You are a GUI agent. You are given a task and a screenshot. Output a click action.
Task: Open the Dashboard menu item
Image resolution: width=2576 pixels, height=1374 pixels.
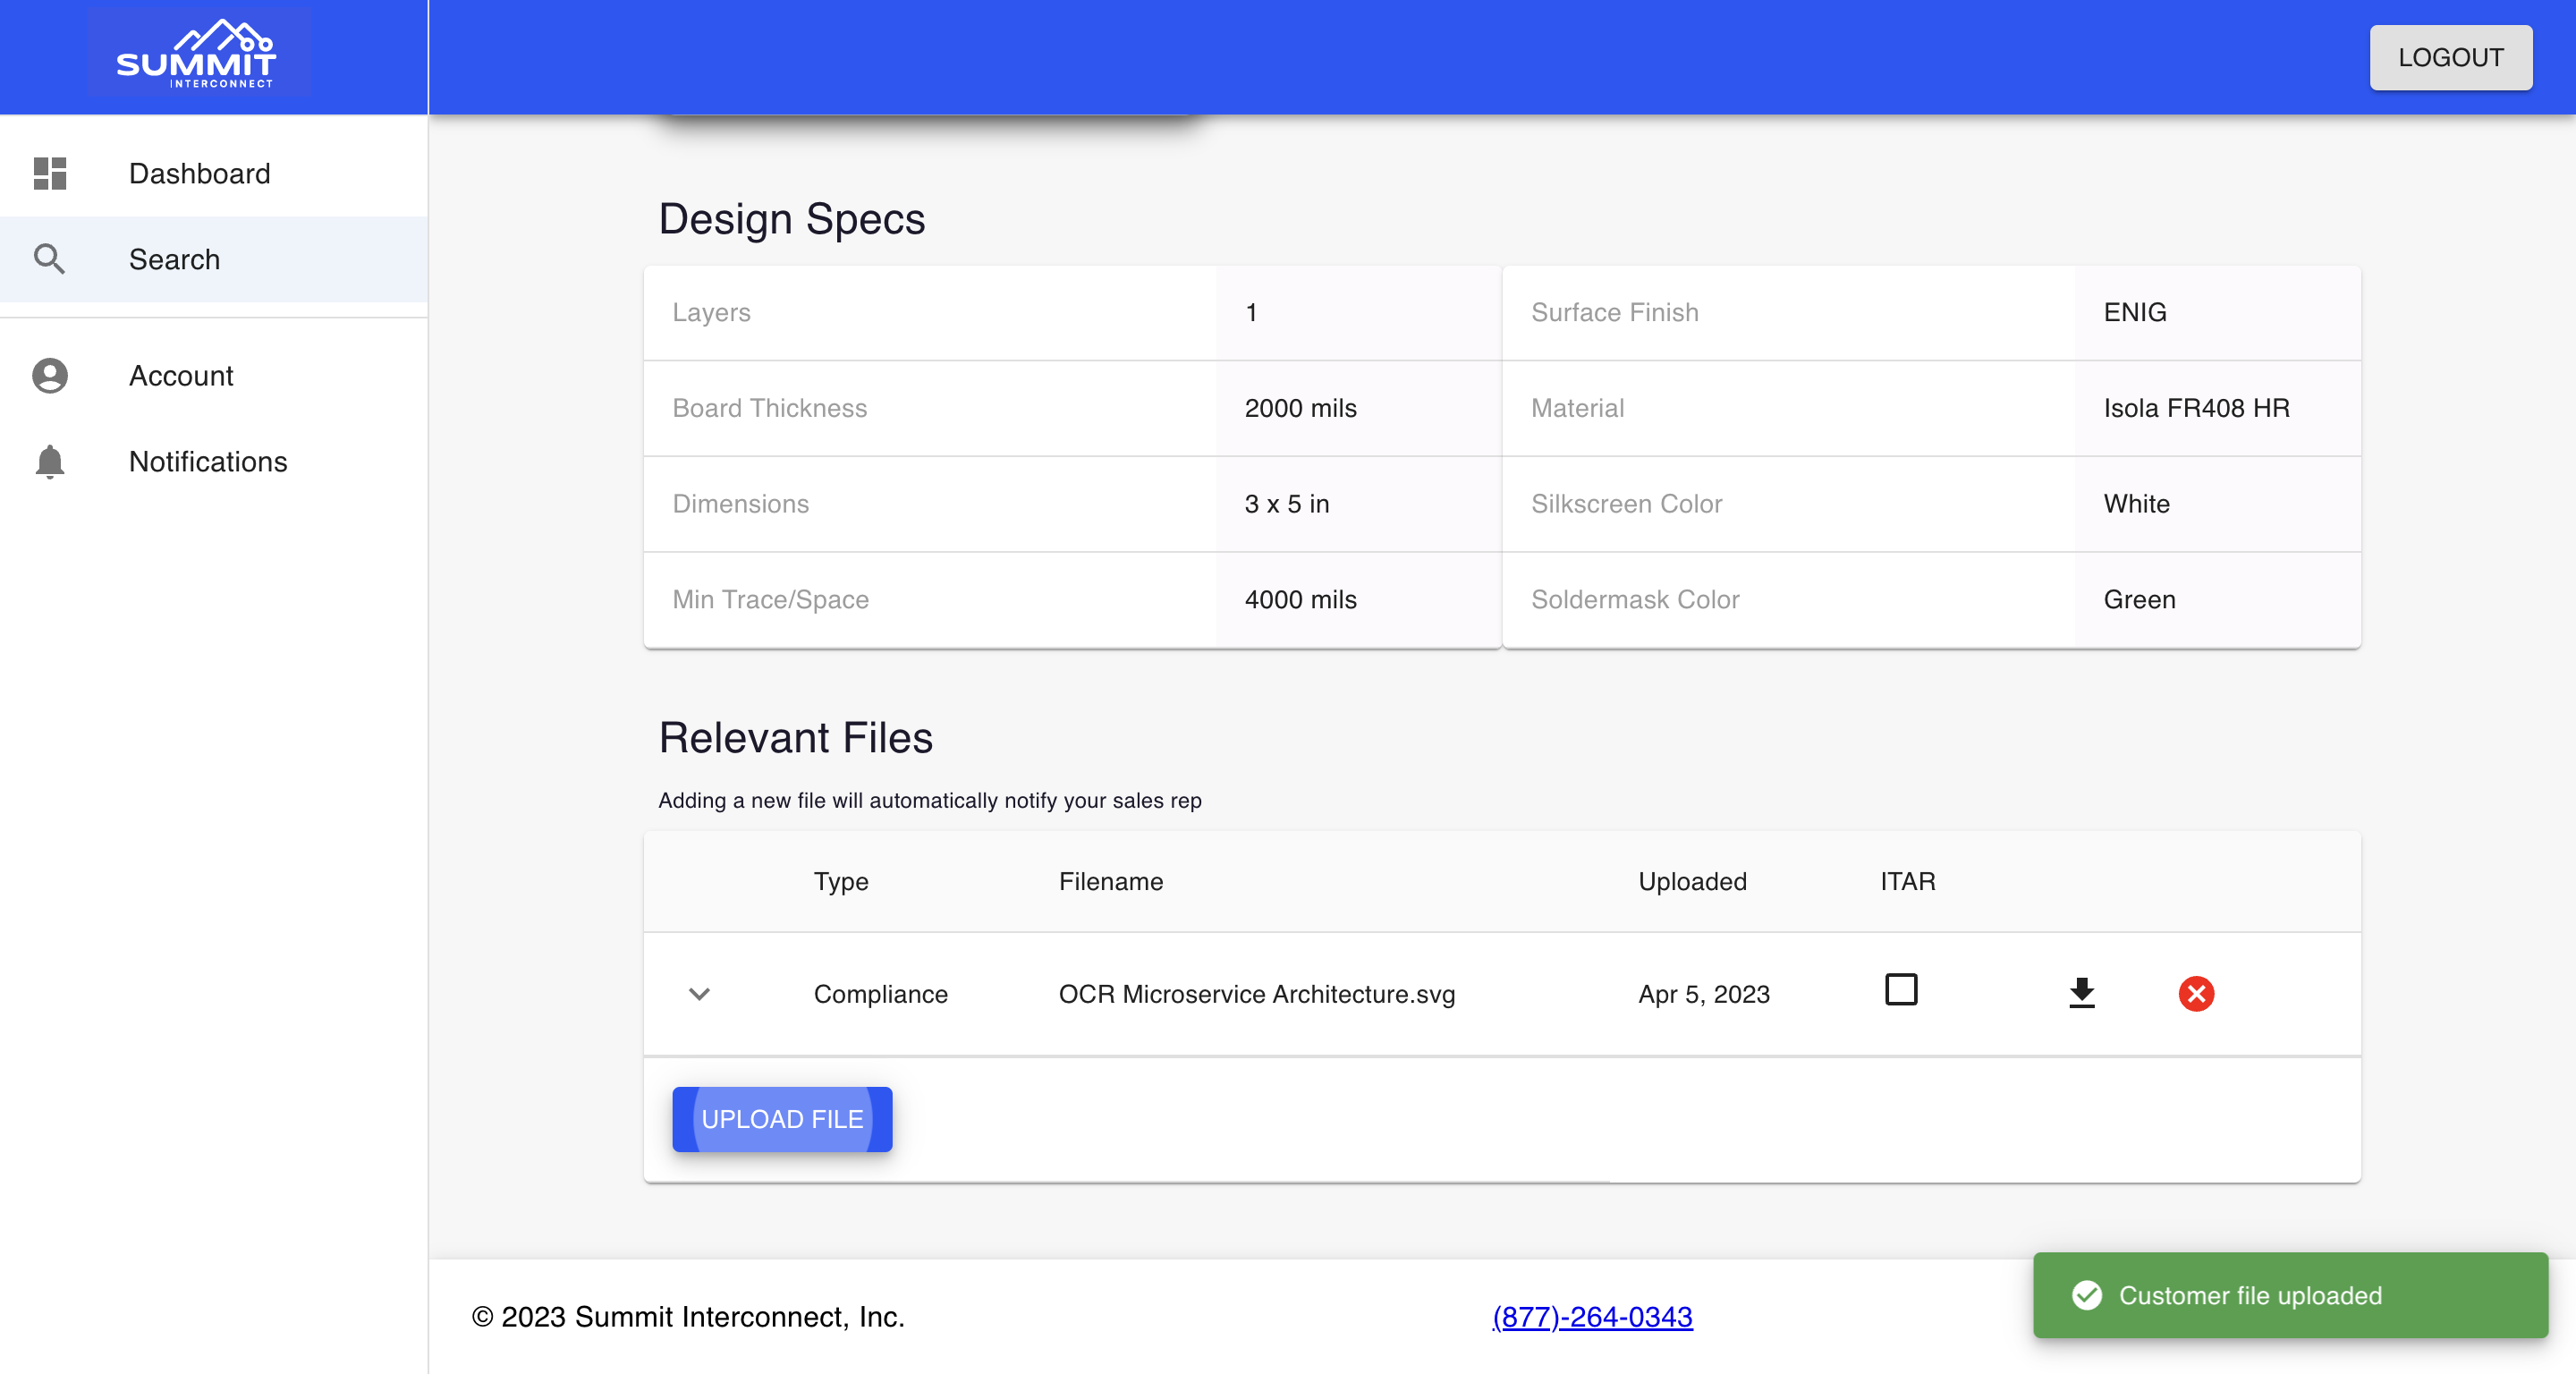tap(214, 173)
